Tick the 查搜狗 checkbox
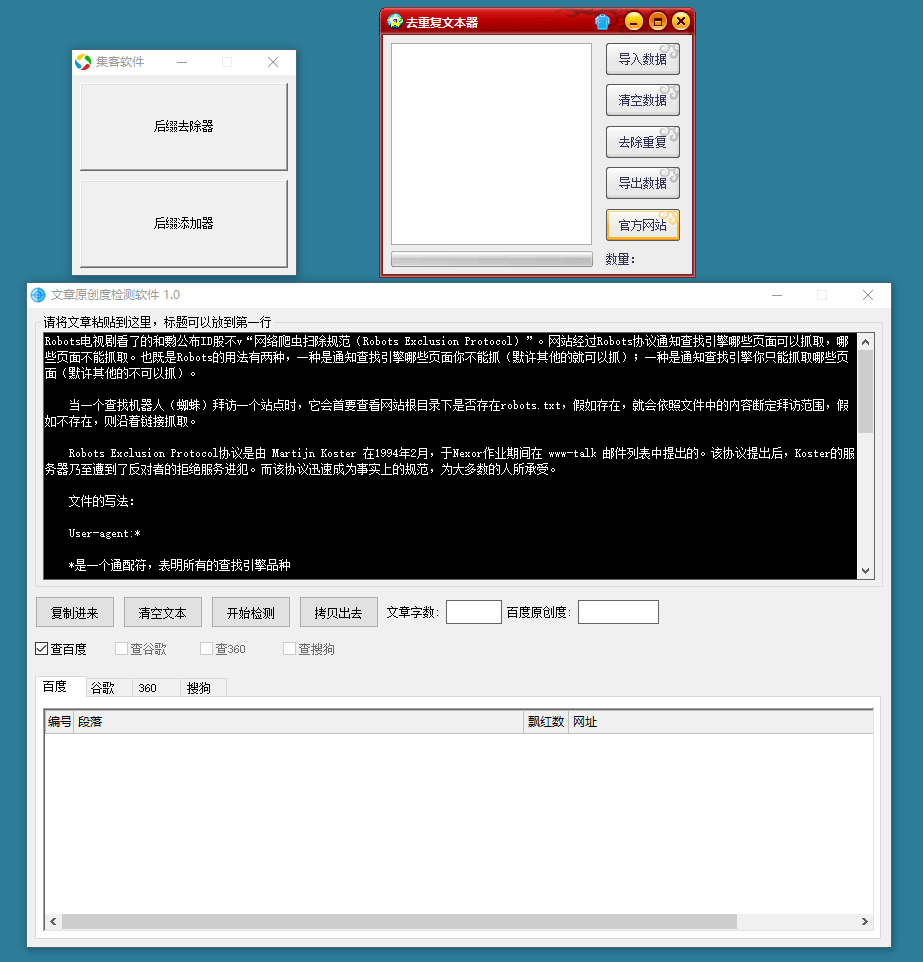Image resolution: width=923 pixels, height=962 pixels. [290, 649]
